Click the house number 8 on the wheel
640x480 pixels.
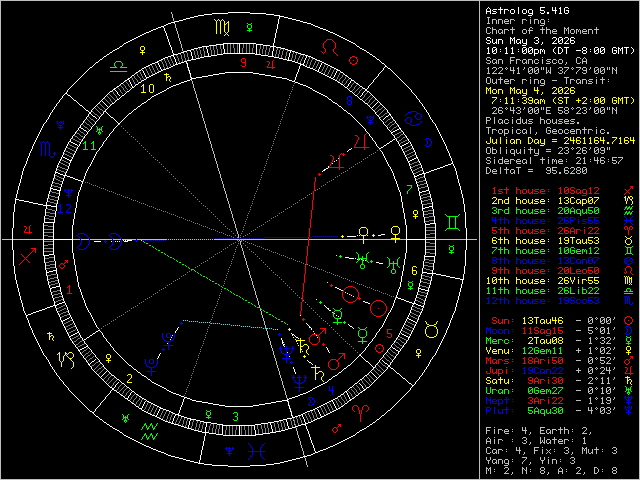click(x=349, y=100)
